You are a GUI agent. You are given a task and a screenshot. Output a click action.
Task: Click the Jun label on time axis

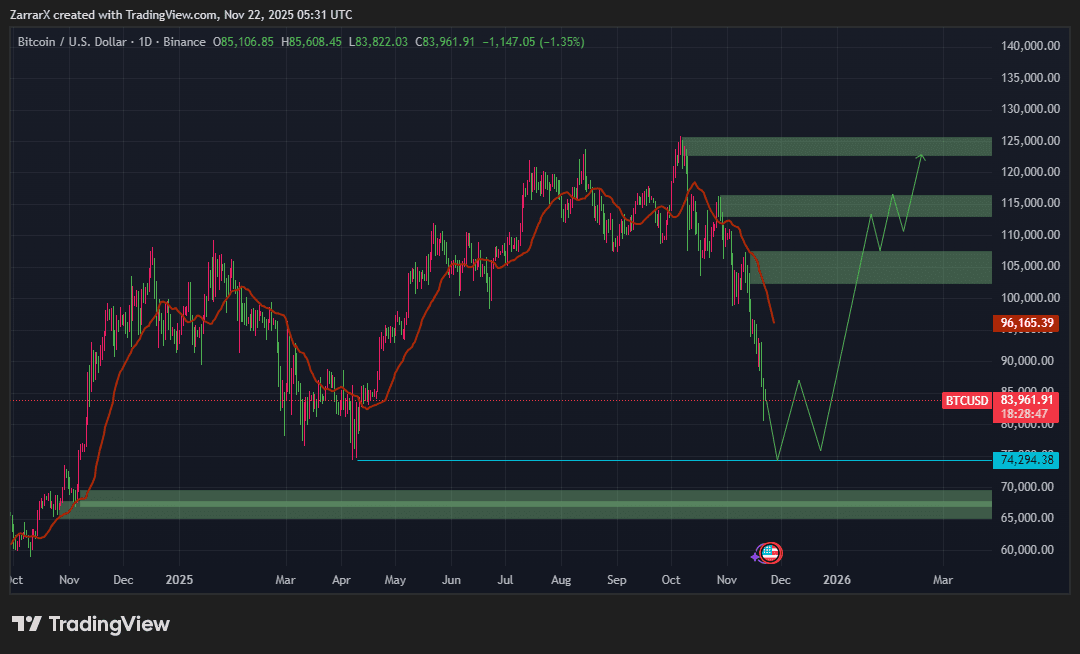click(451, 580)
